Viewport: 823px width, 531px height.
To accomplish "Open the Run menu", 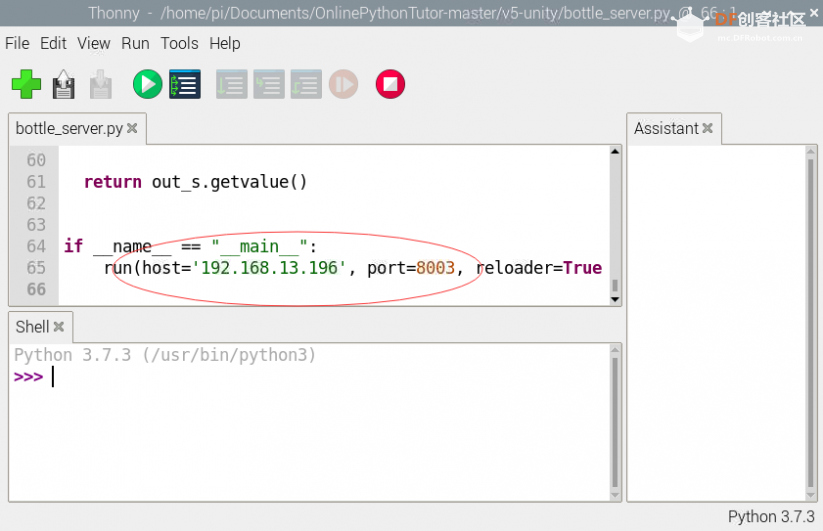I will coord(135,43).
